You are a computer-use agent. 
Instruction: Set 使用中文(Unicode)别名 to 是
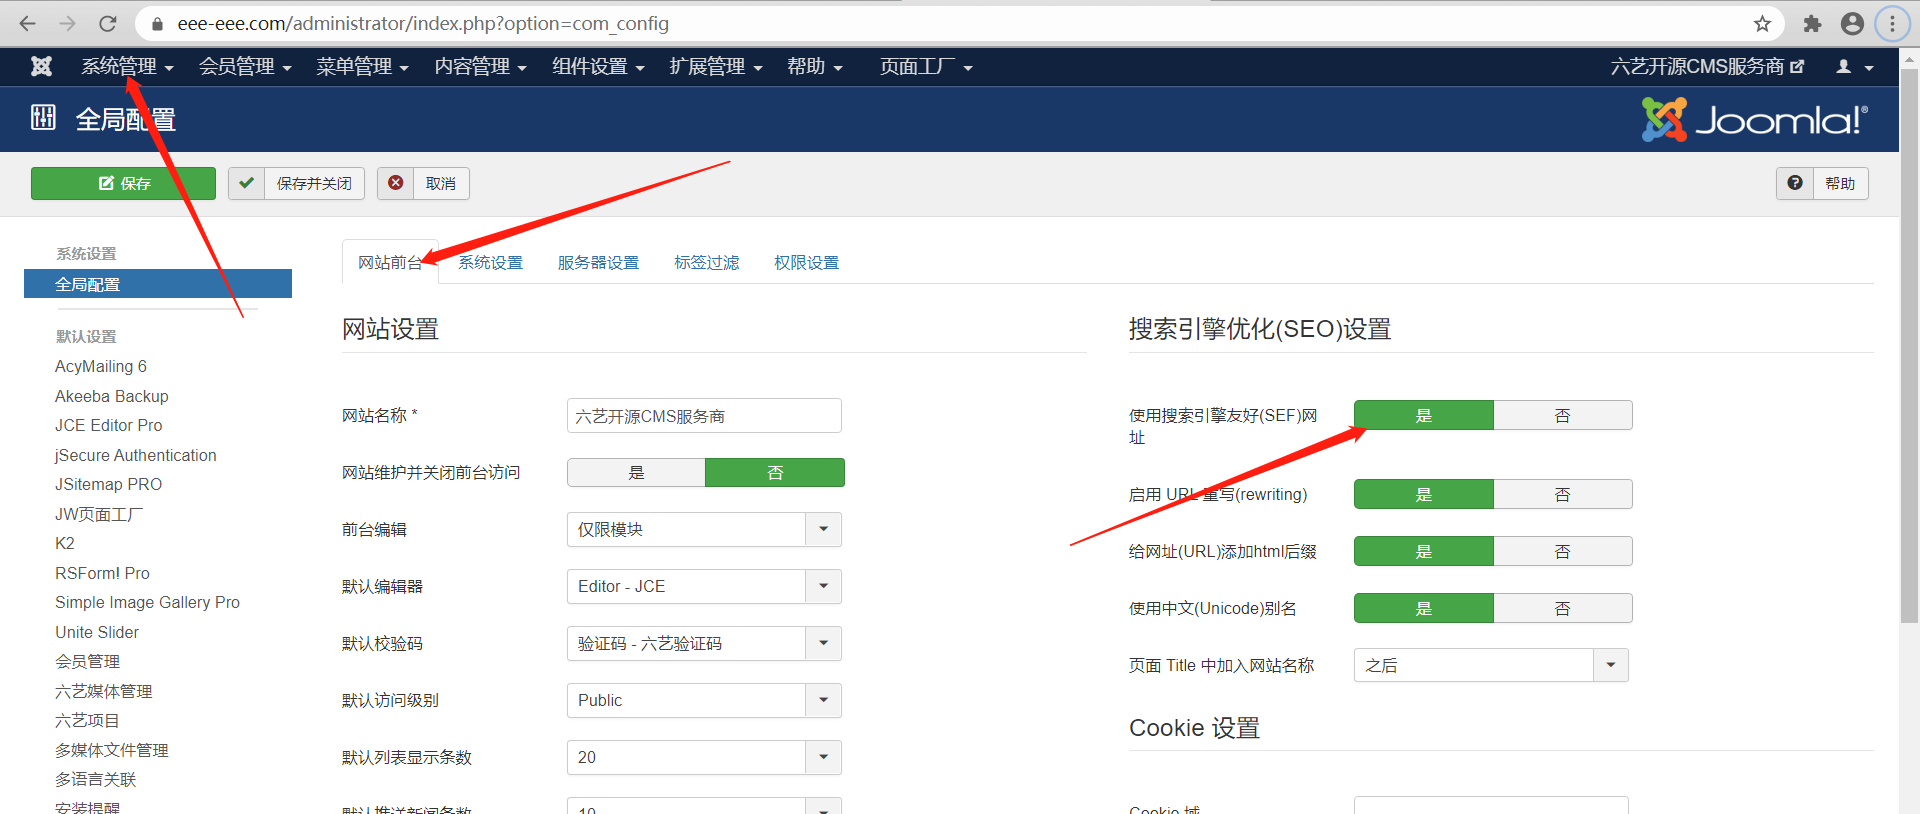[x=1424, y=608]
